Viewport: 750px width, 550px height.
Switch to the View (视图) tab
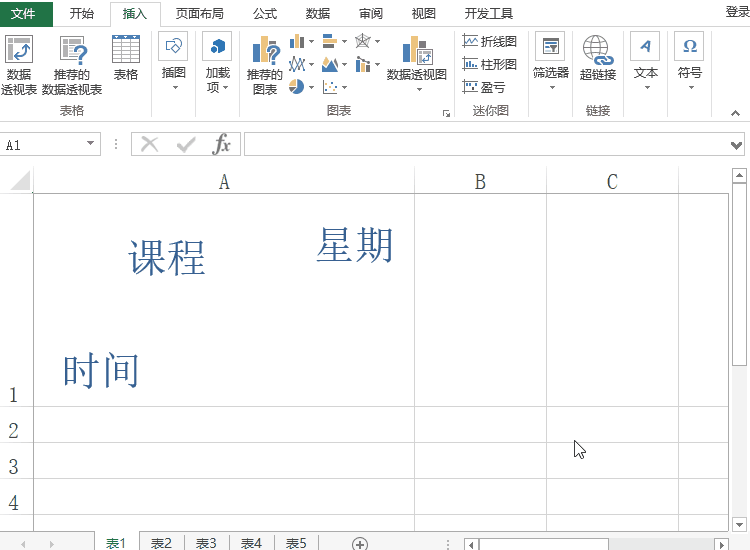(x=423, y=13)
